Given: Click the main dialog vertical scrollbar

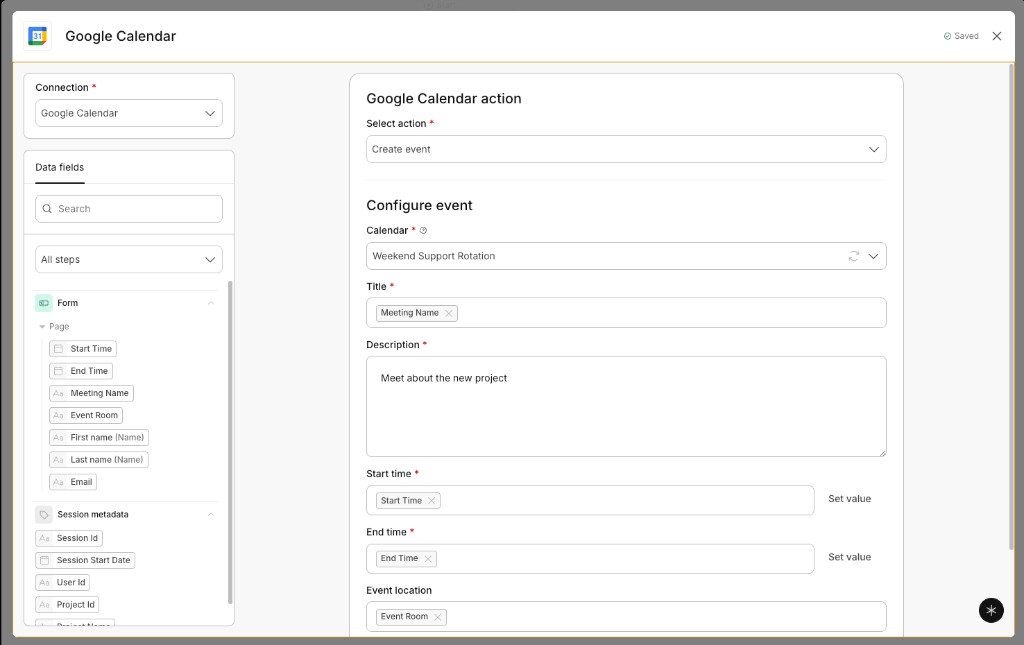Looking at the screenshot, I should coord(1012,307).
